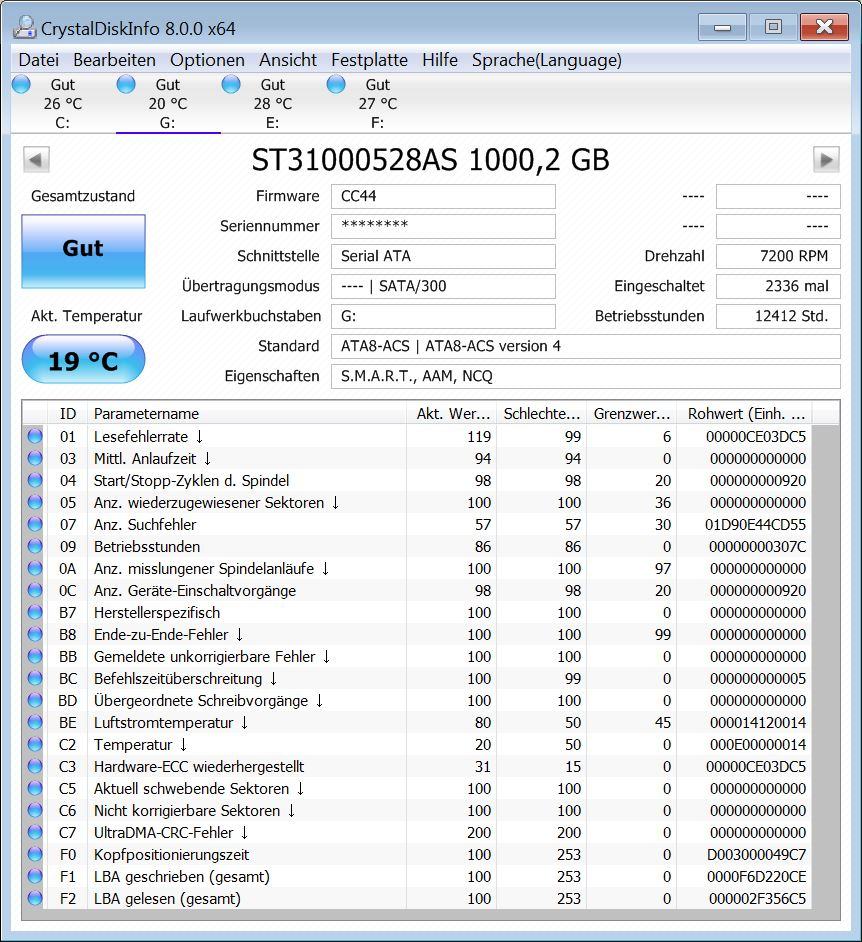
Task: Open the Datei menu
Action: click(x=38, y=60)
